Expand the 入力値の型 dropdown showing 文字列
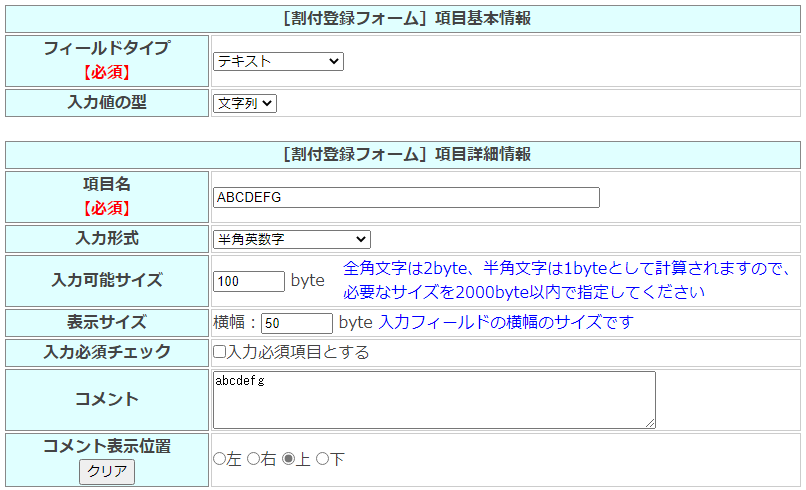The image size is (806, 490). click(x=244, y=103)
